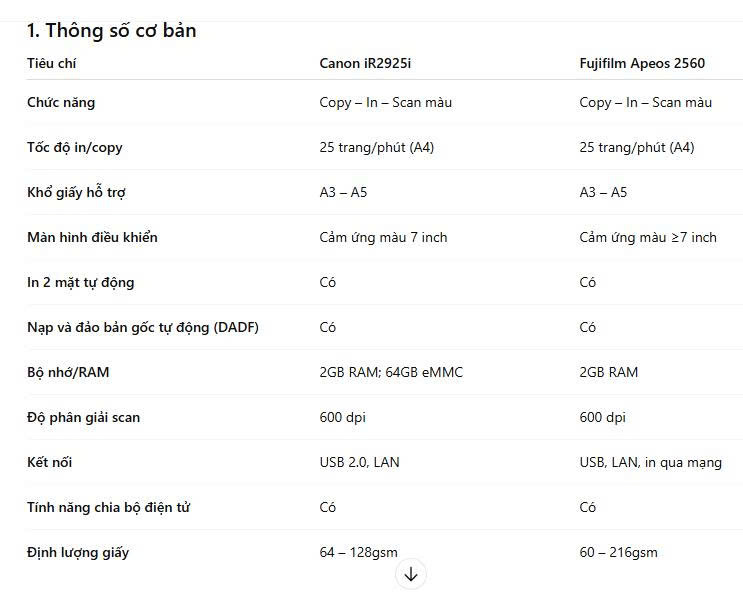Screen dimensions: 743x597
Task: Click the "Màn hình điều khiển" row label
Action: tap(92, 237)
